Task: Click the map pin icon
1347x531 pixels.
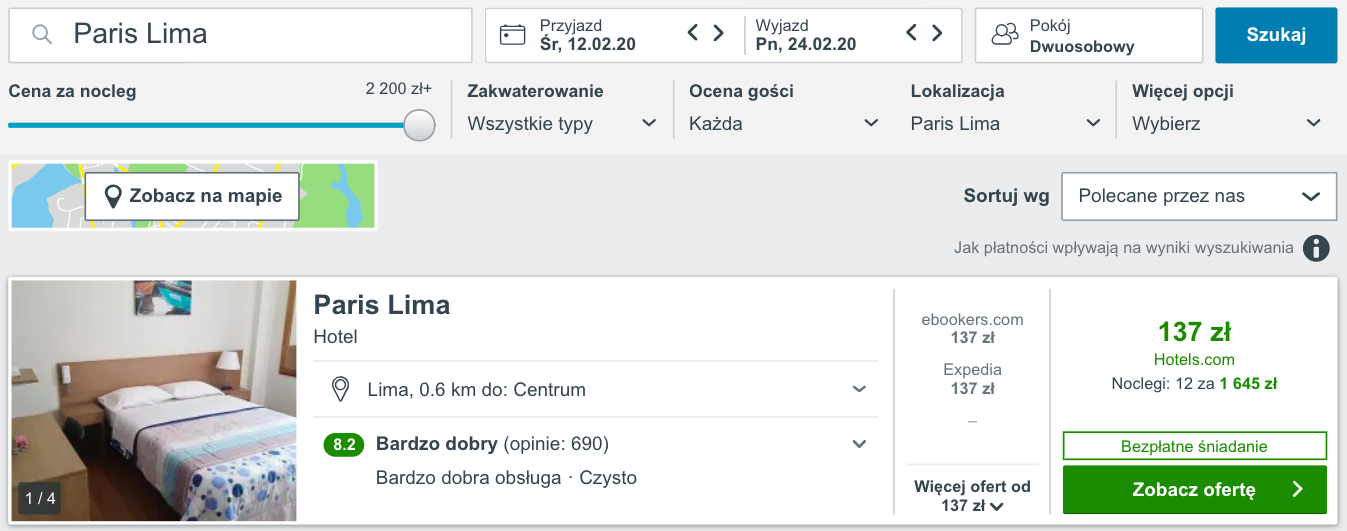Action: [113, 196]
